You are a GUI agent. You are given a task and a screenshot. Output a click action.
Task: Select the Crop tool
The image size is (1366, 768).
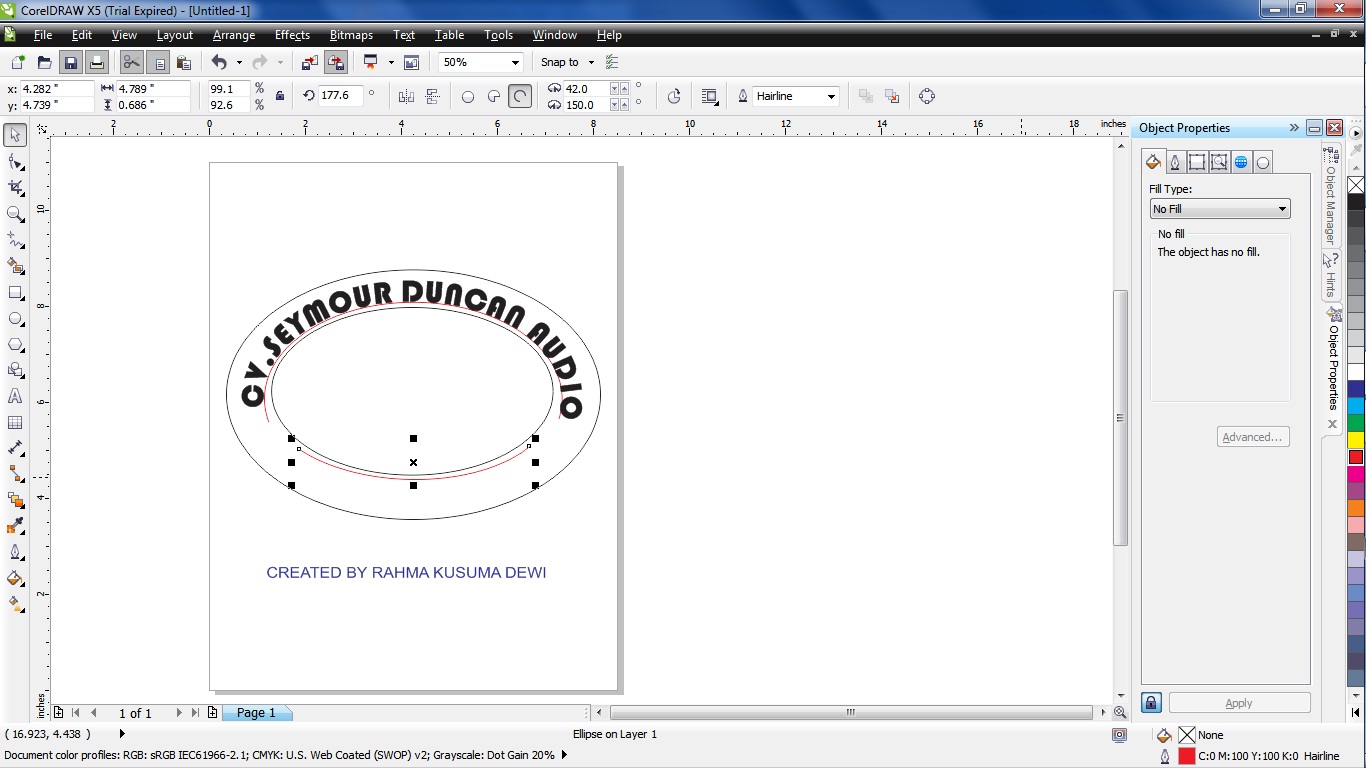pos(15,187)
